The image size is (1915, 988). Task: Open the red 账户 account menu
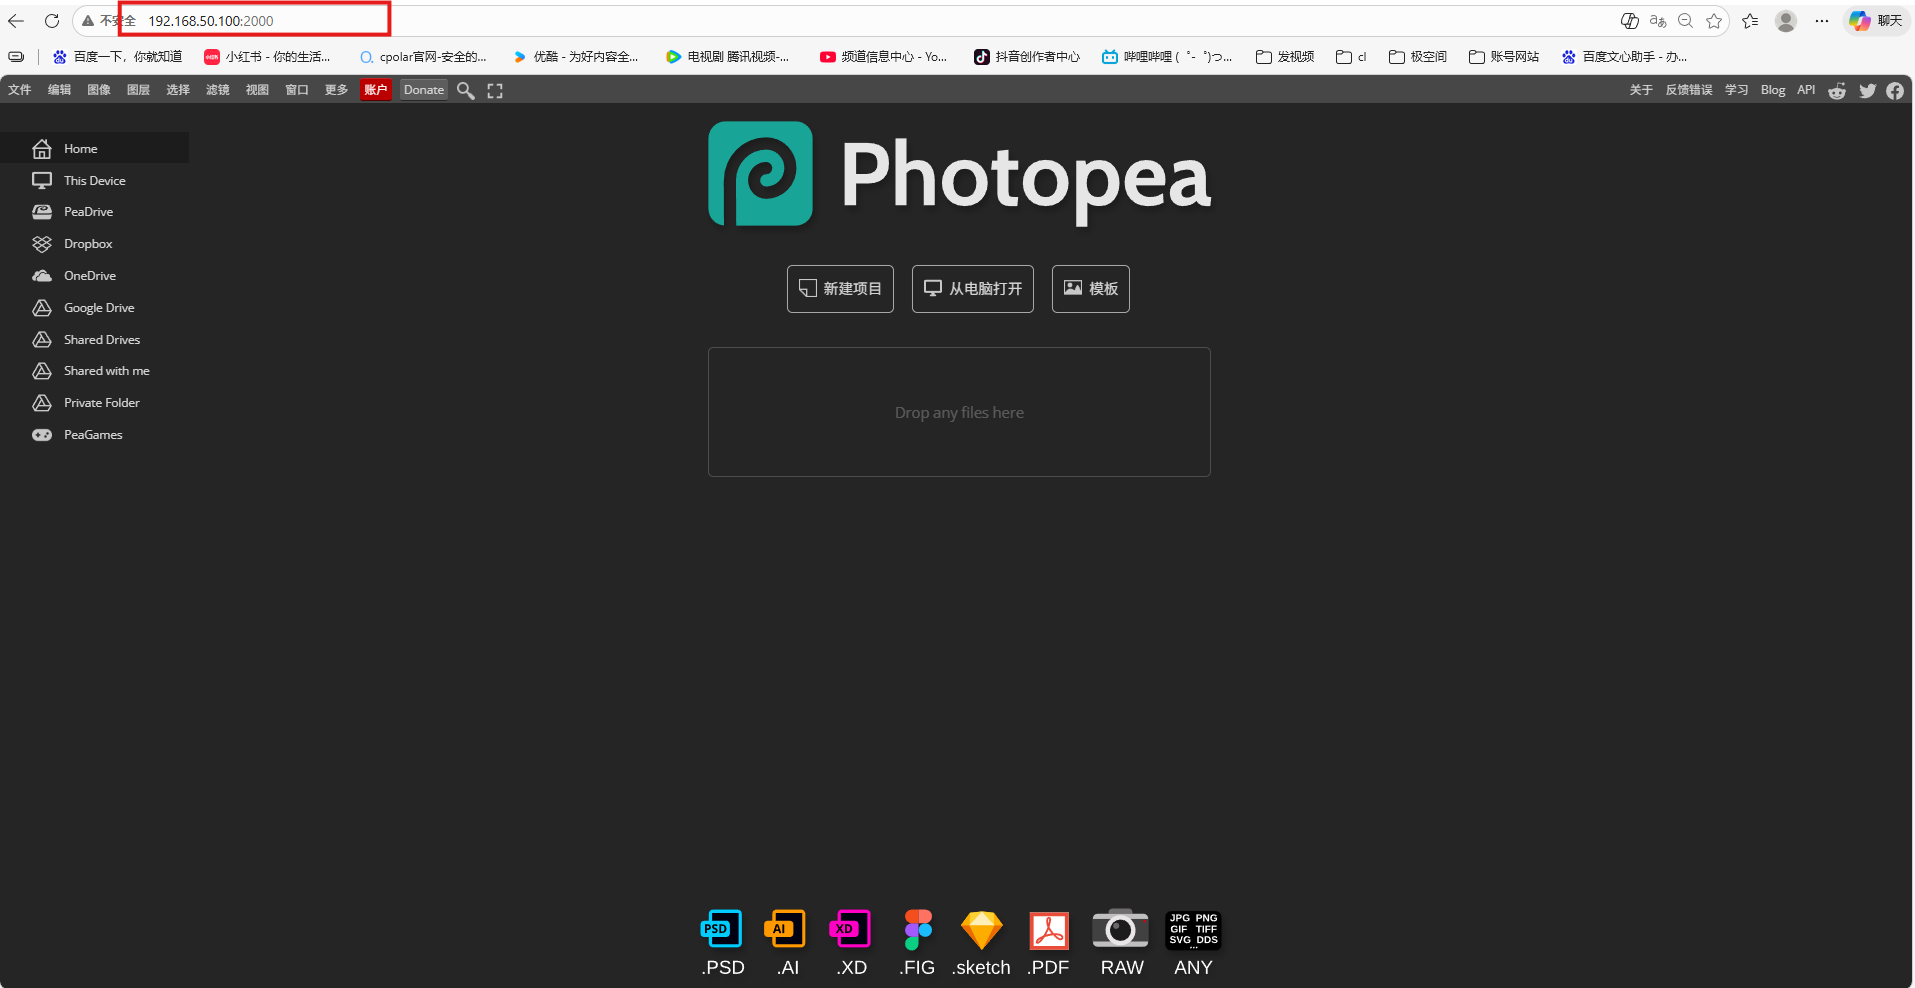[375, 90]
